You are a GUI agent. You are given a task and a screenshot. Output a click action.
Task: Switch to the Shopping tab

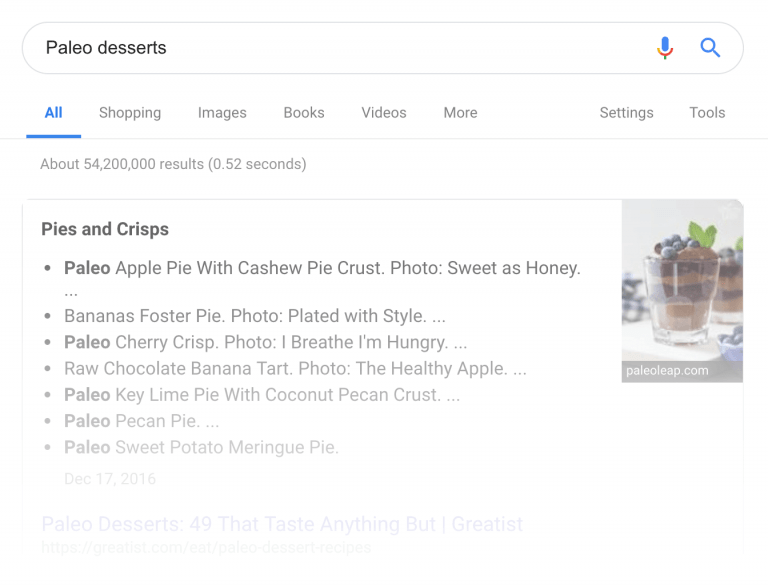point(130,113)
